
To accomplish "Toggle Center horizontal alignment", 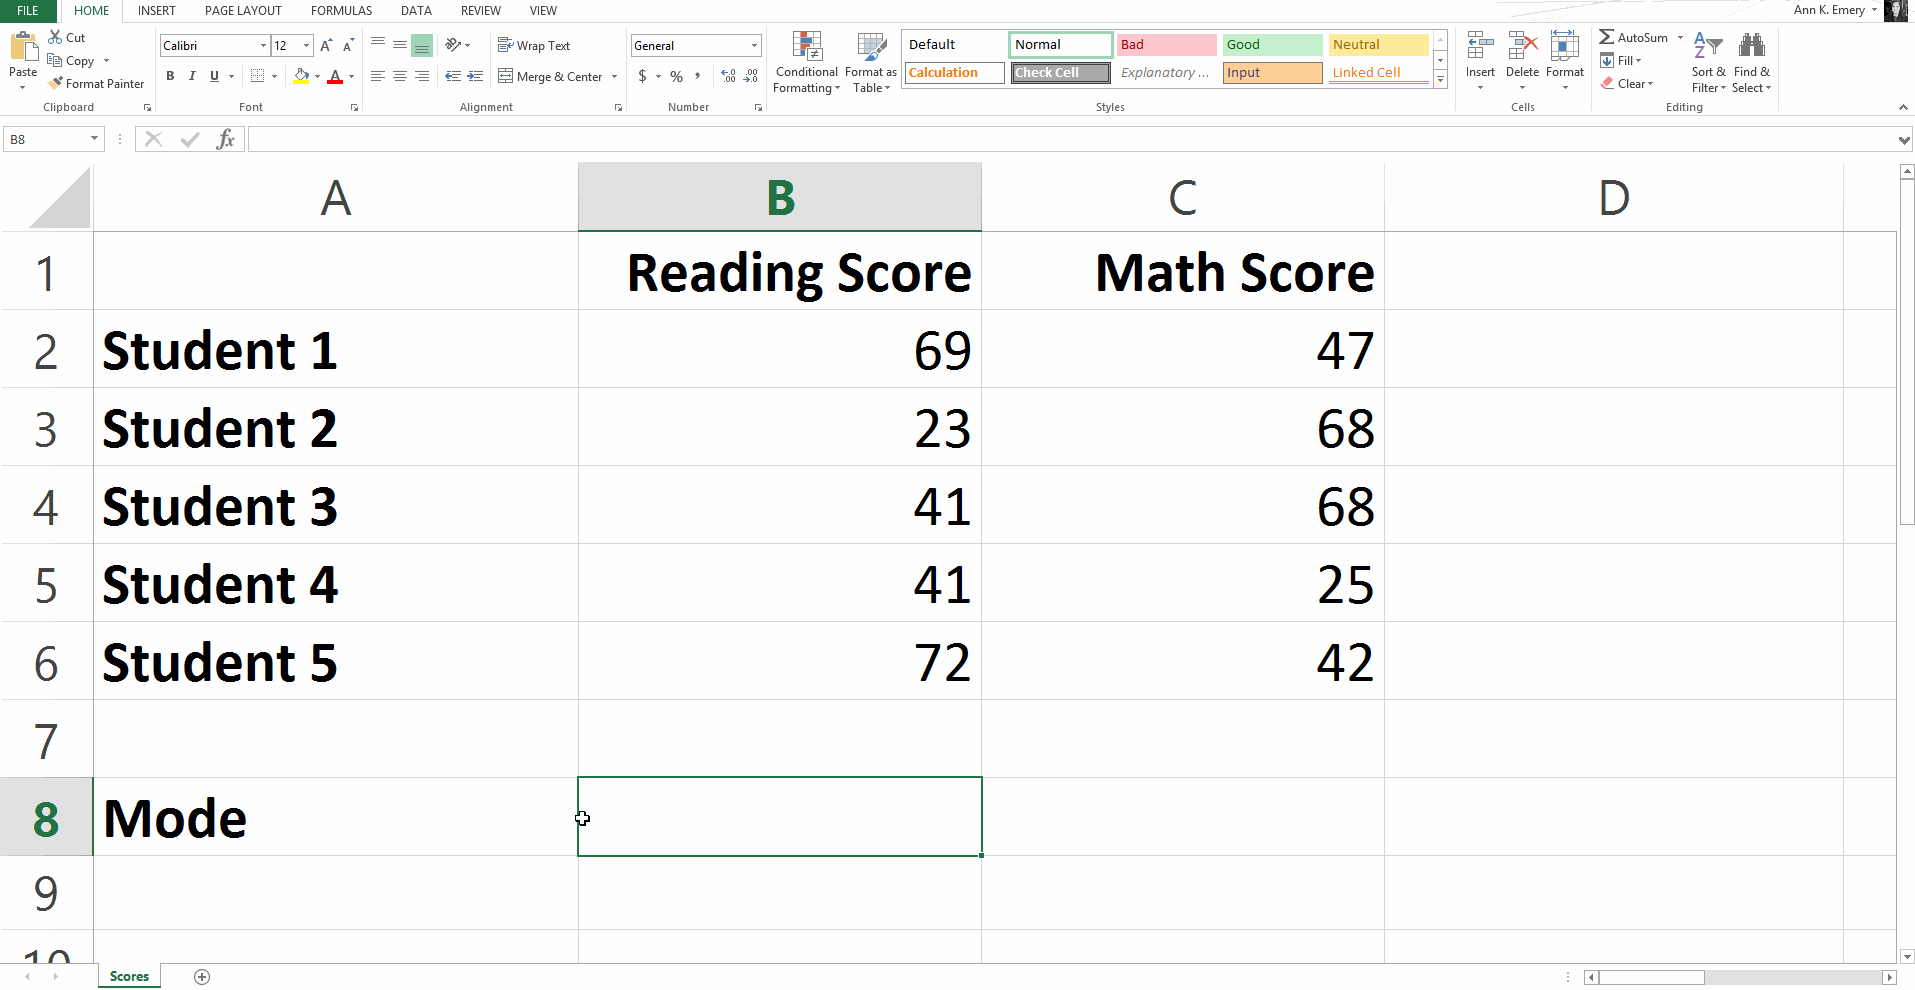I will [400, 76].
